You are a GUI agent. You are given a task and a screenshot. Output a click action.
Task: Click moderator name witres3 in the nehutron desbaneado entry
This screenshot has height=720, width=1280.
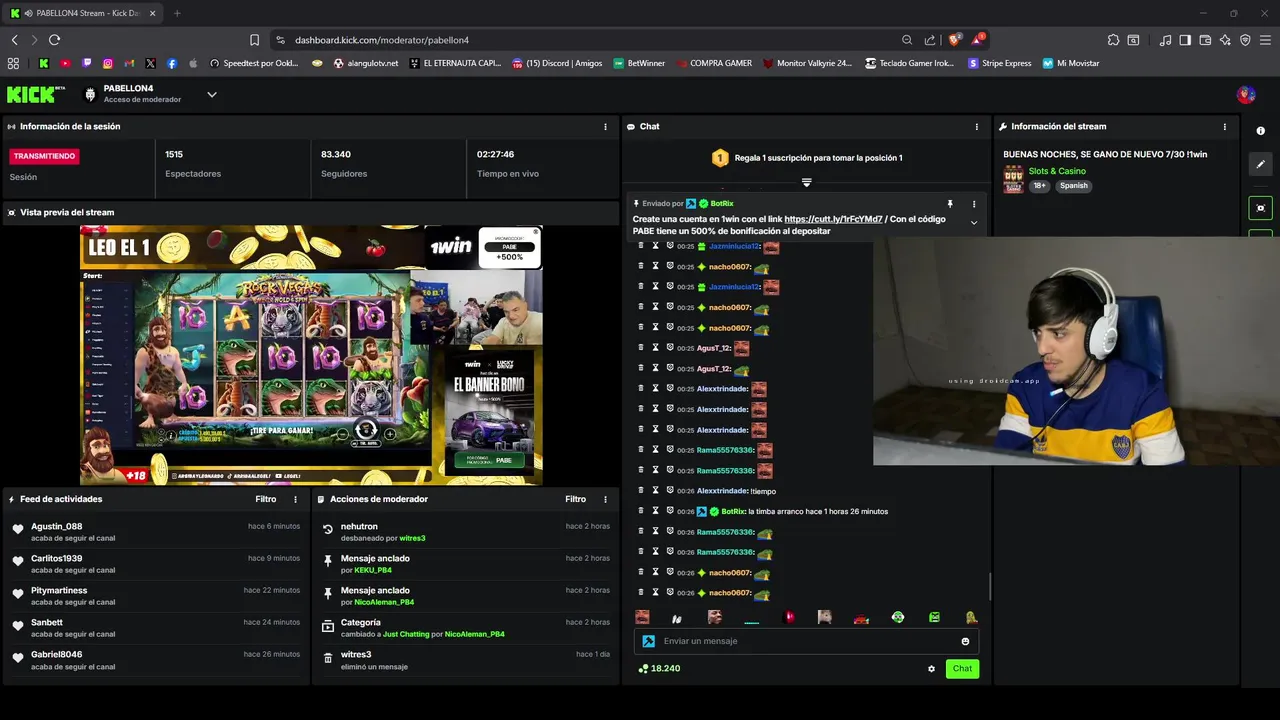pos(413,538)
